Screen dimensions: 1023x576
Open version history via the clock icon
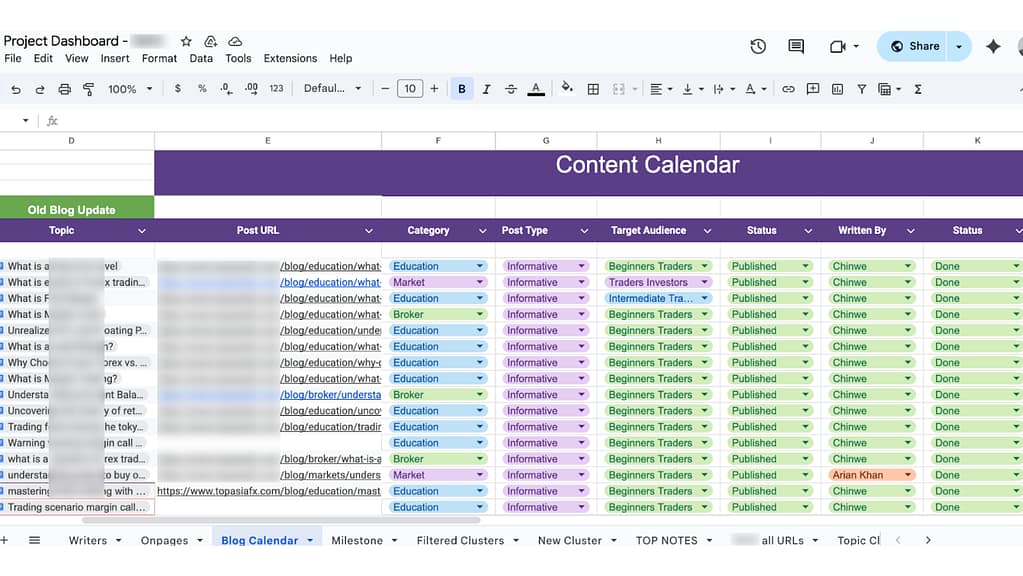[x=757, y=46]
